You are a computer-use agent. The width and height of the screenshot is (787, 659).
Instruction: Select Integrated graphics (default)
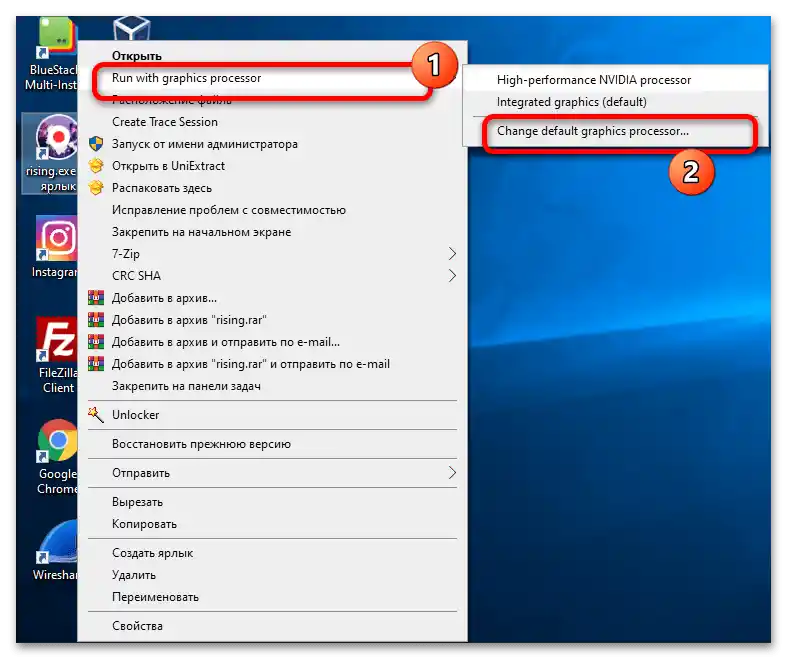pos(615,102)
